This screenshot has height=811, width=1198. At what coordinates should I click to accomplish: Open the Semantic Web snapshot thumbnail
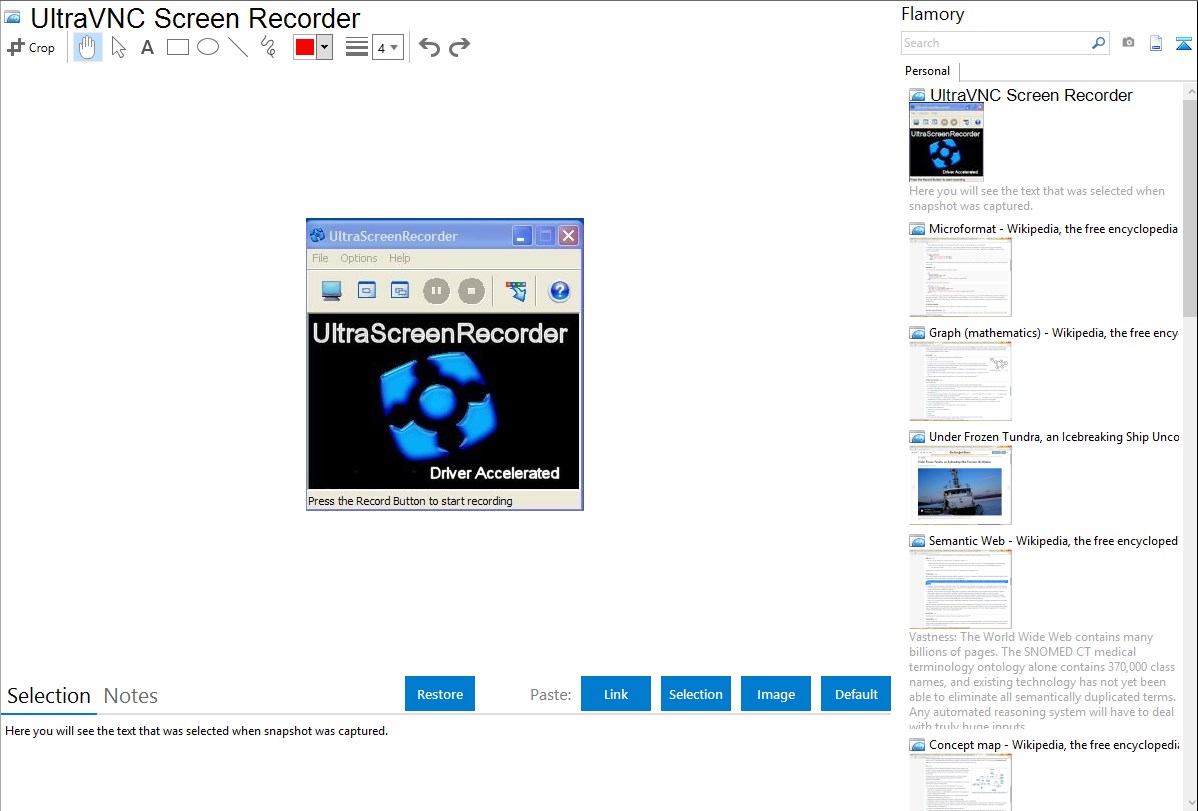(x=960, y=589)
